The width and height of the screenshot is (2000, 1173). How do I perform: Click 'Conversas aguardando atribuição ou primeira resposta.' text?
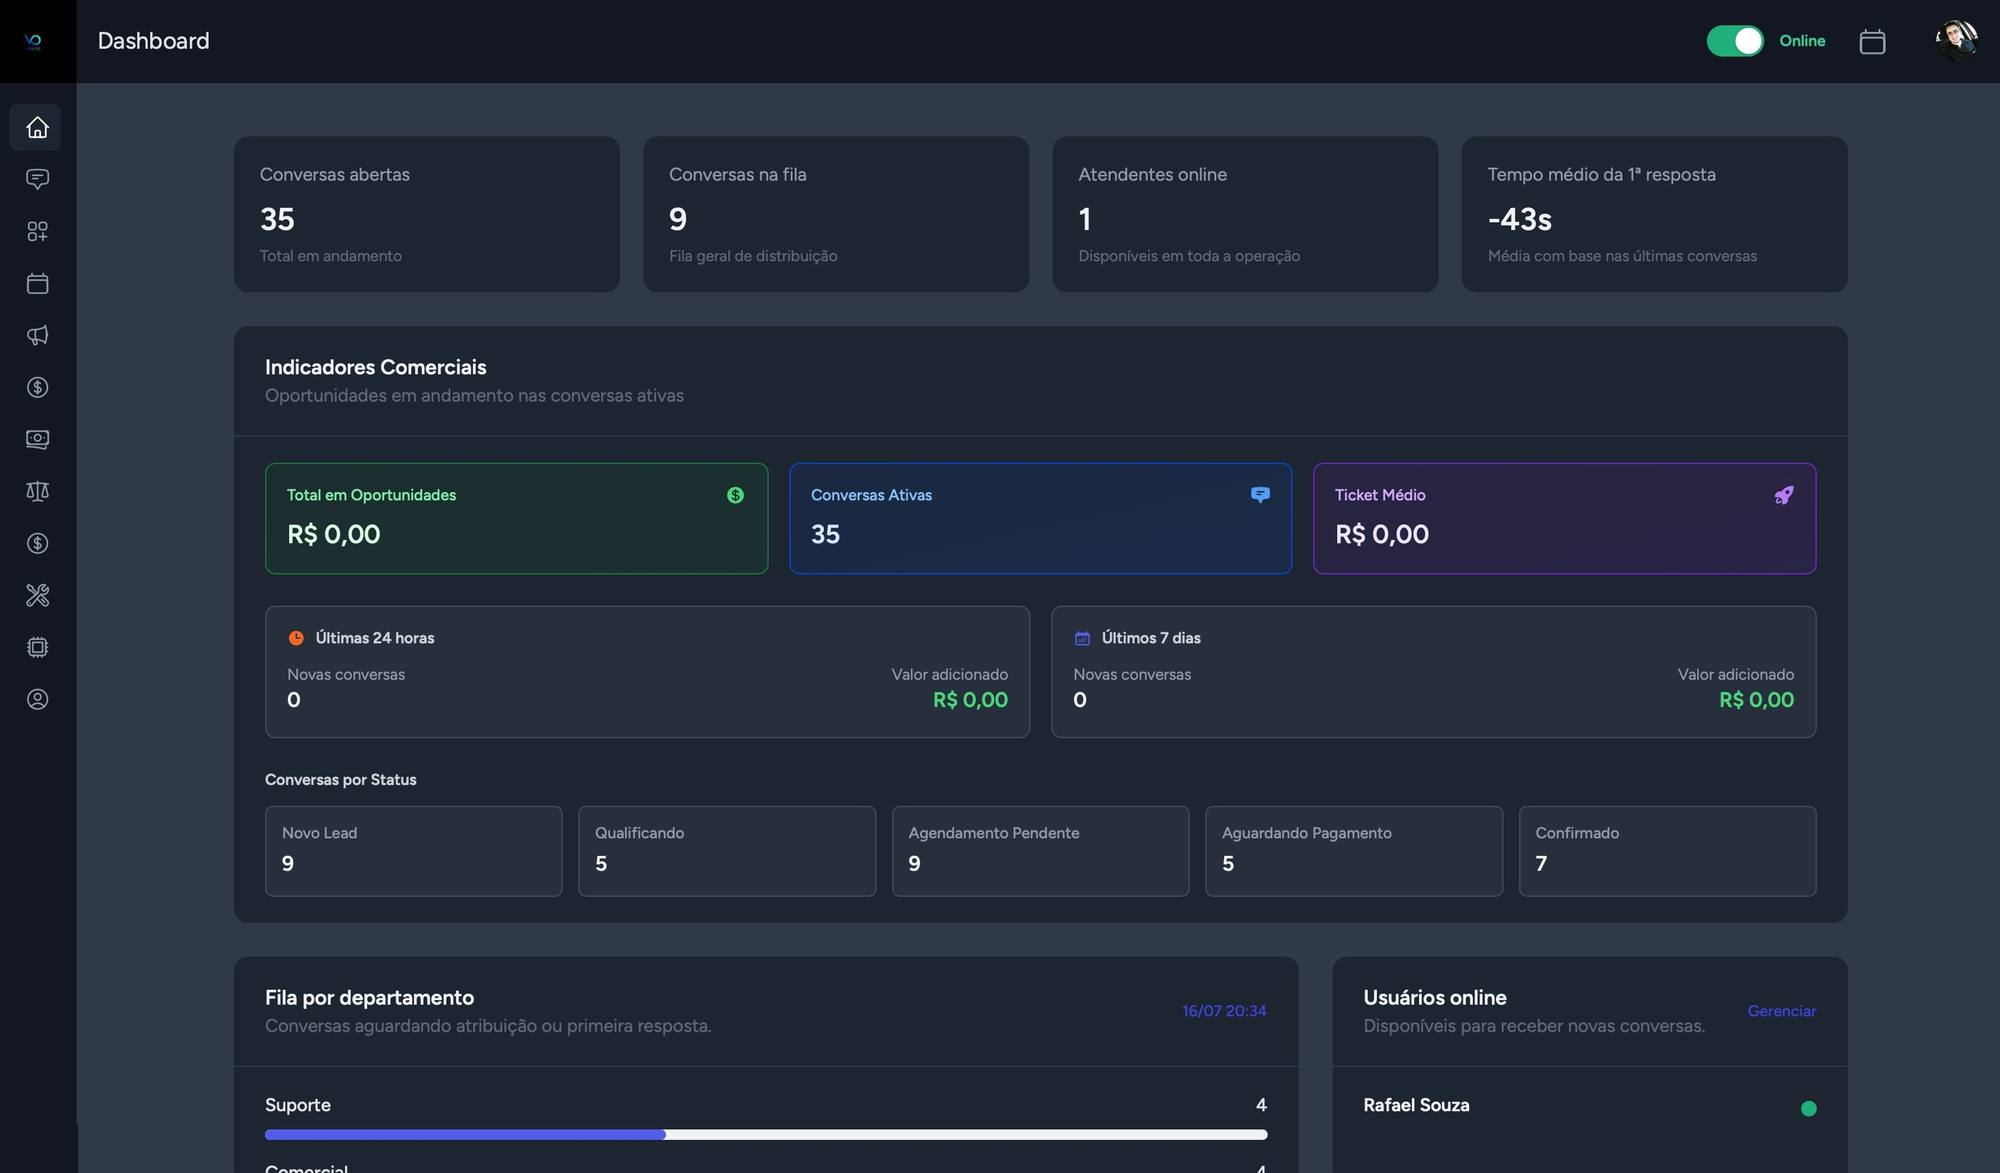pyautogui.click(x=488, y=1026)
